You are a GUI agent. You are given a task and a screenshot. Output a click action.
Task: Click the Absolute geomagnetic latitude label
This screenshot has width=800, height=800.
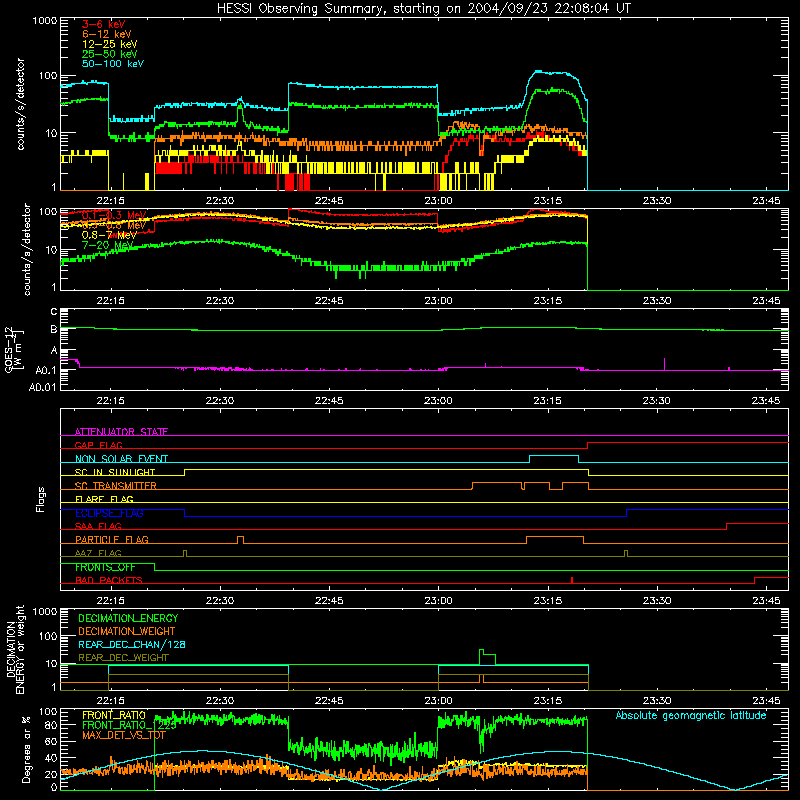[x=691, y=716]
